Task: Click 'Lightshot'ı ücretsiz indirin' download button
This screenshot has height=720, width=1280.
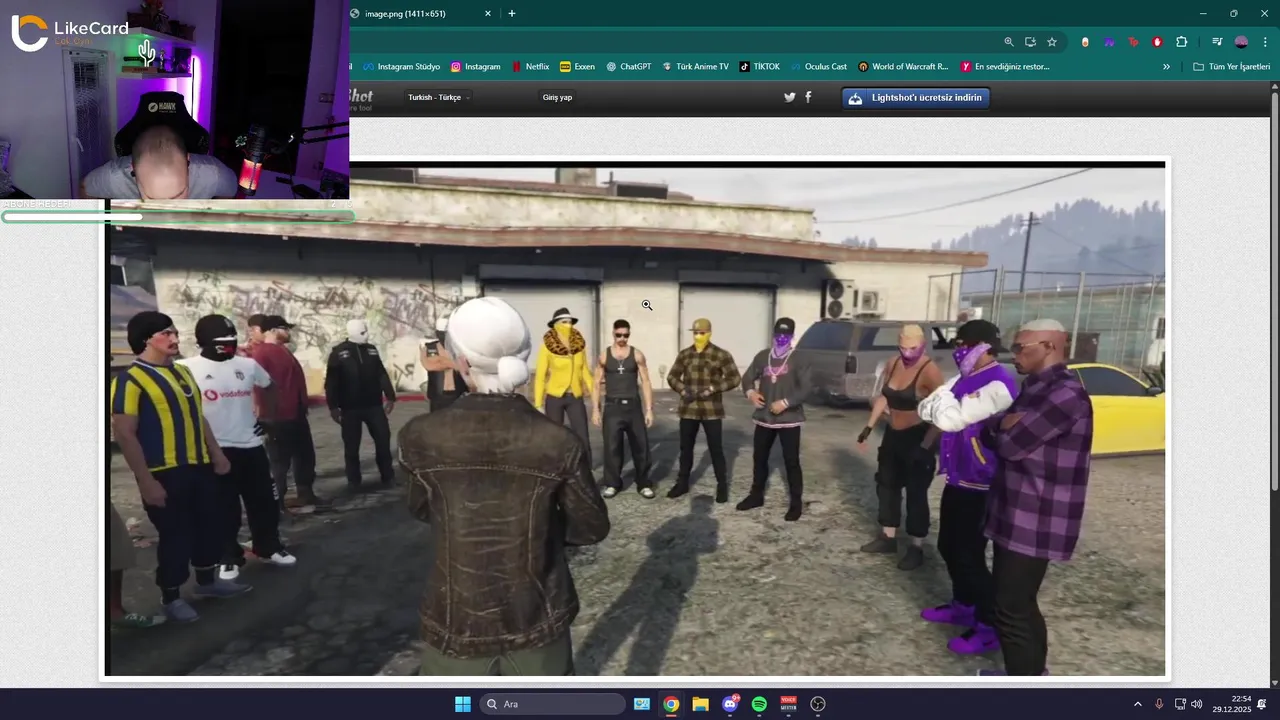Action: coord(916,97)
